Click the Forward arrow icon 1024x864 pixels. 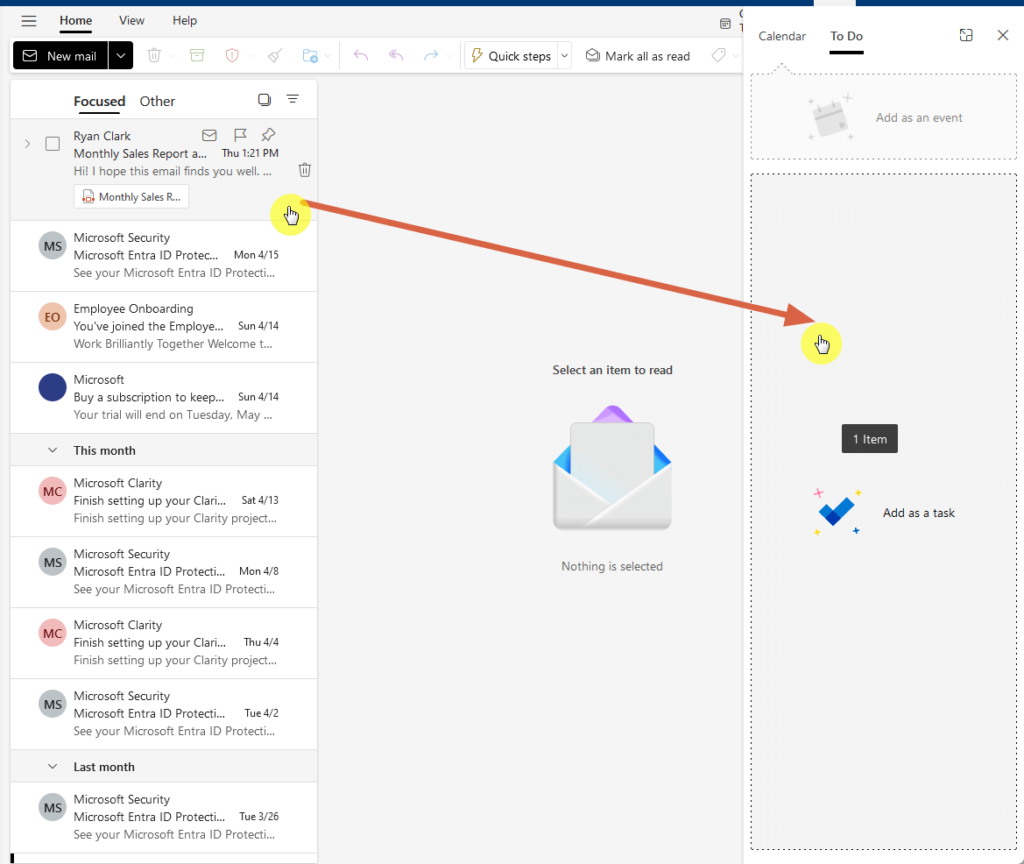coord(430,56)
